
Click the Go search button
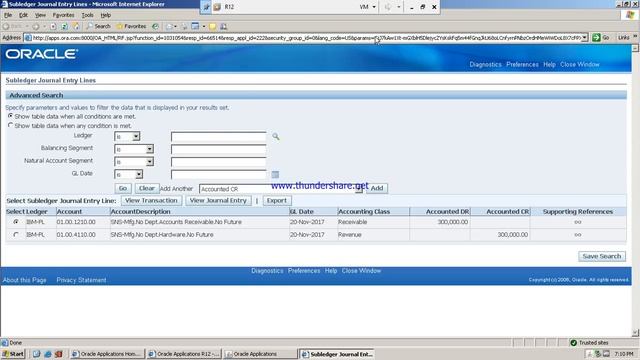[x=123, y=188]
